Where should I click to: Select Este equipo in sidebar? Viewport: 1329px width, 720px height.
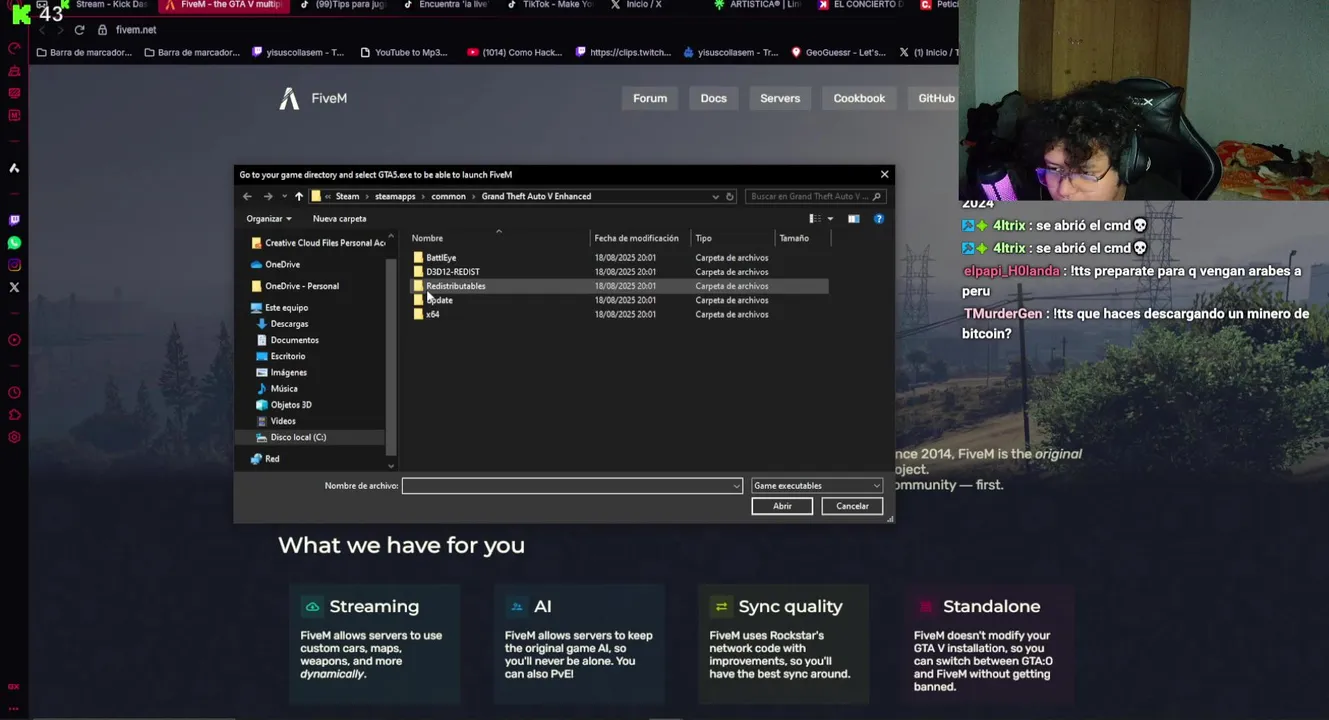click(279, 307)
